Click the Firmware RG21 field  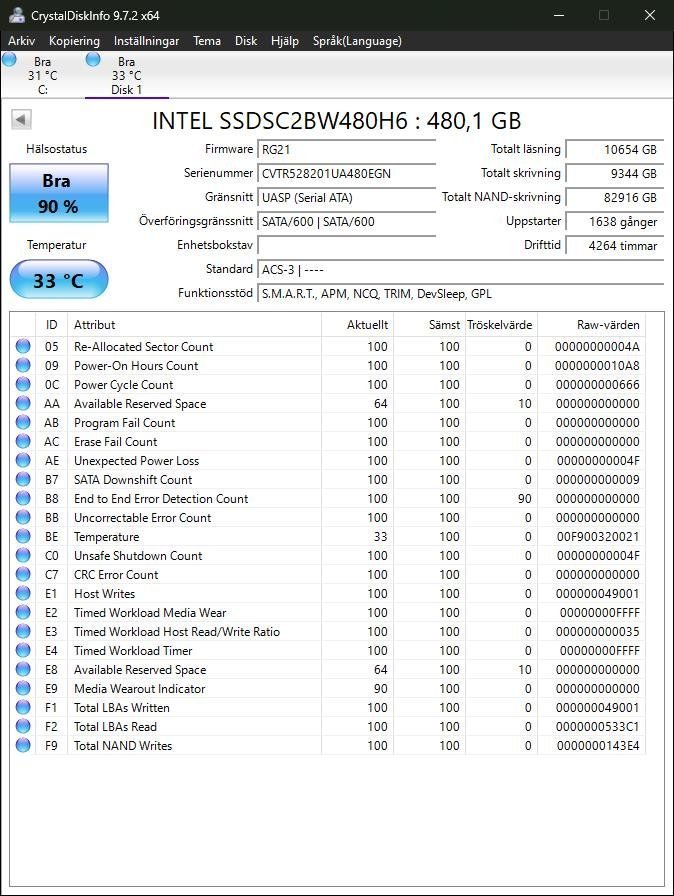(346, 149)
